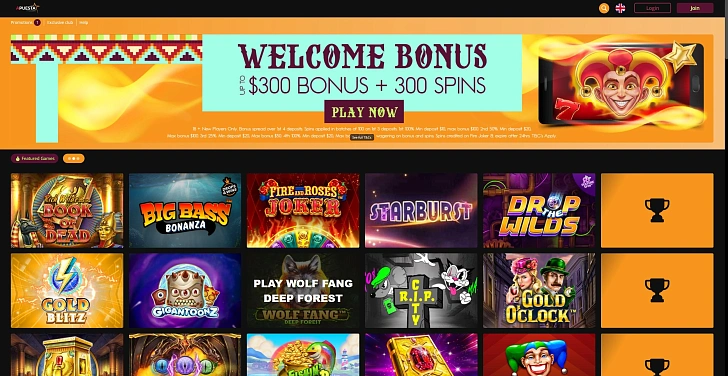Click the second row trophy tile
728x376 pixels.
coord(657,291)
